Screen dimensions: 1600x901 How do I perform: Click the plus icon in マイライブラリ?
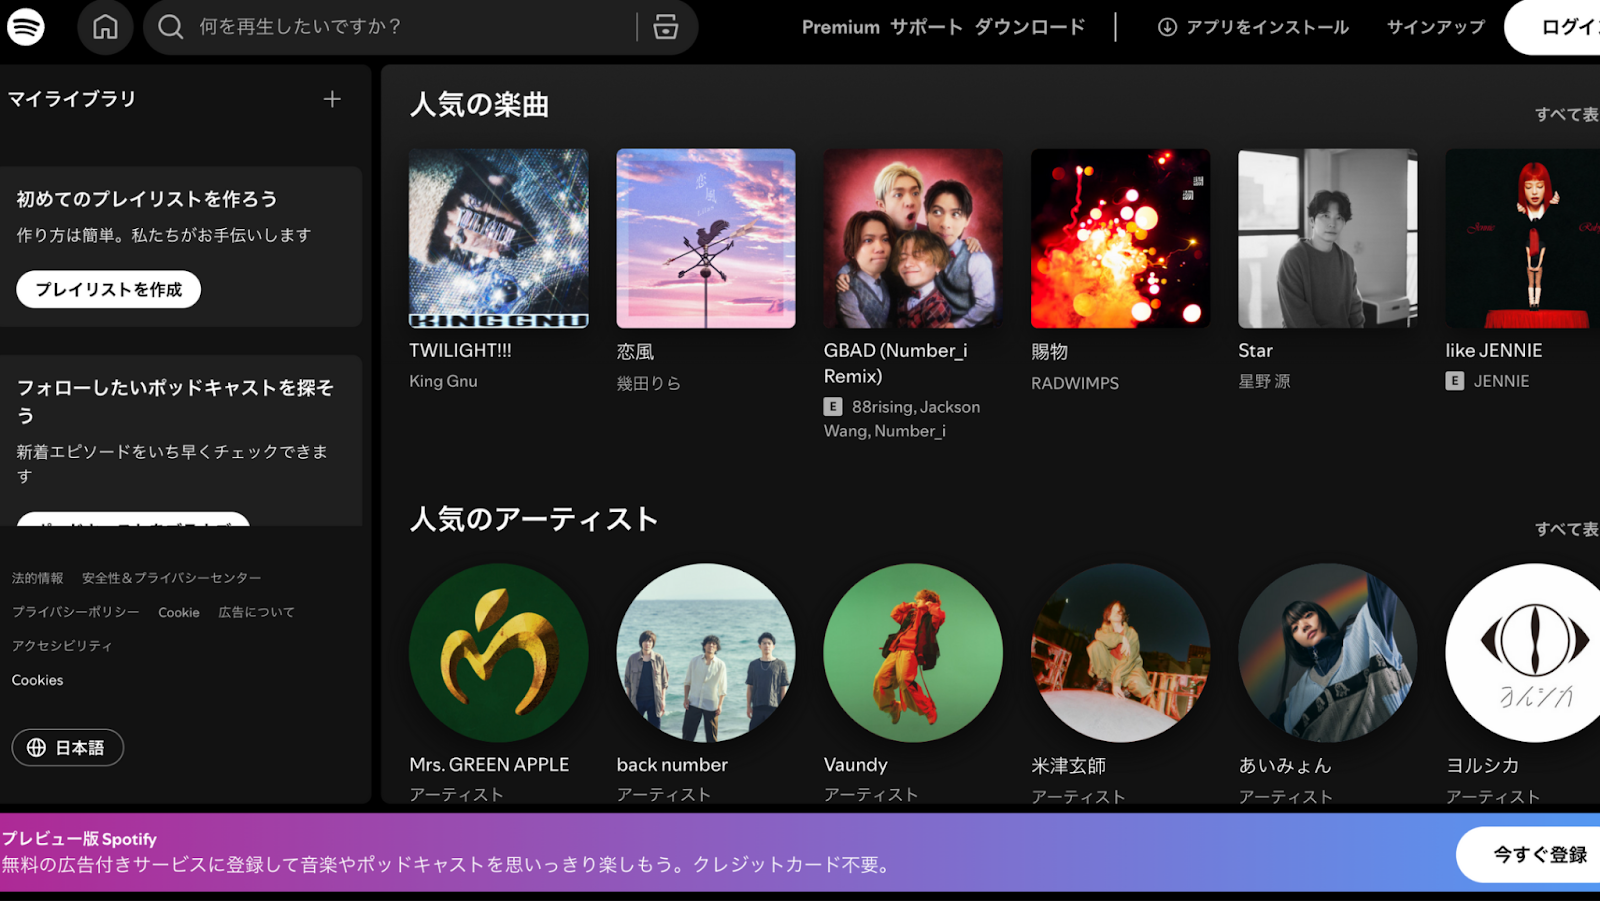click(332, 99)
